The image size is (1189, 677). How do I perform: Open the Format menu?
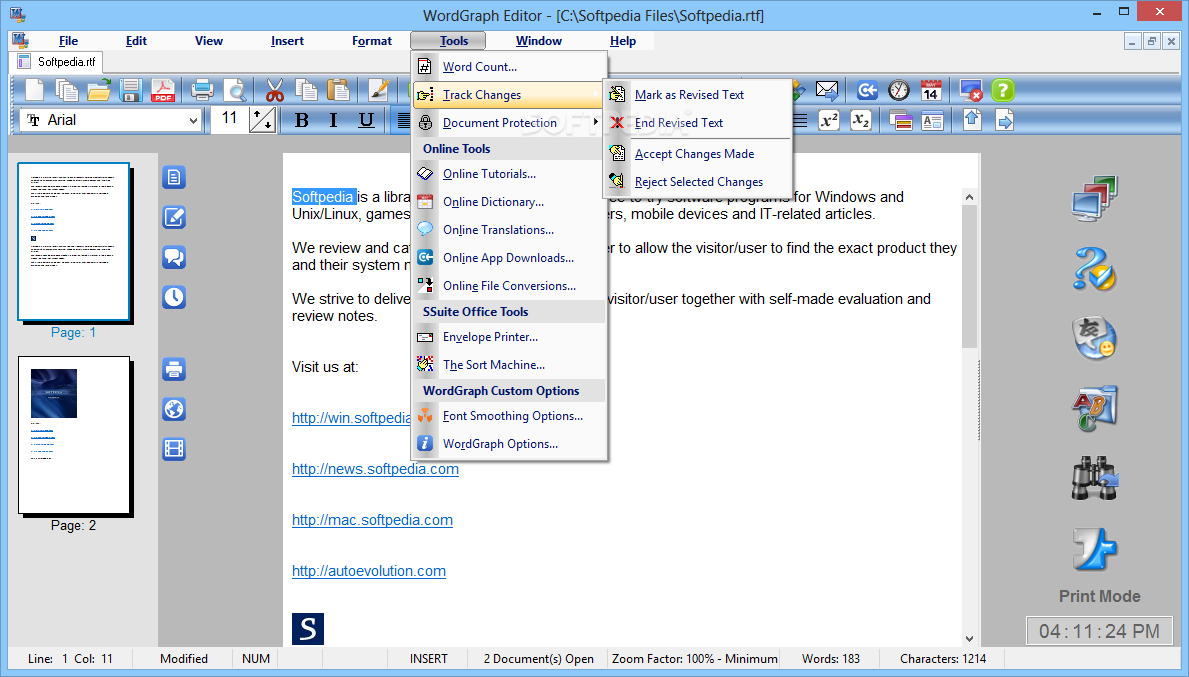tap(372, 41)
